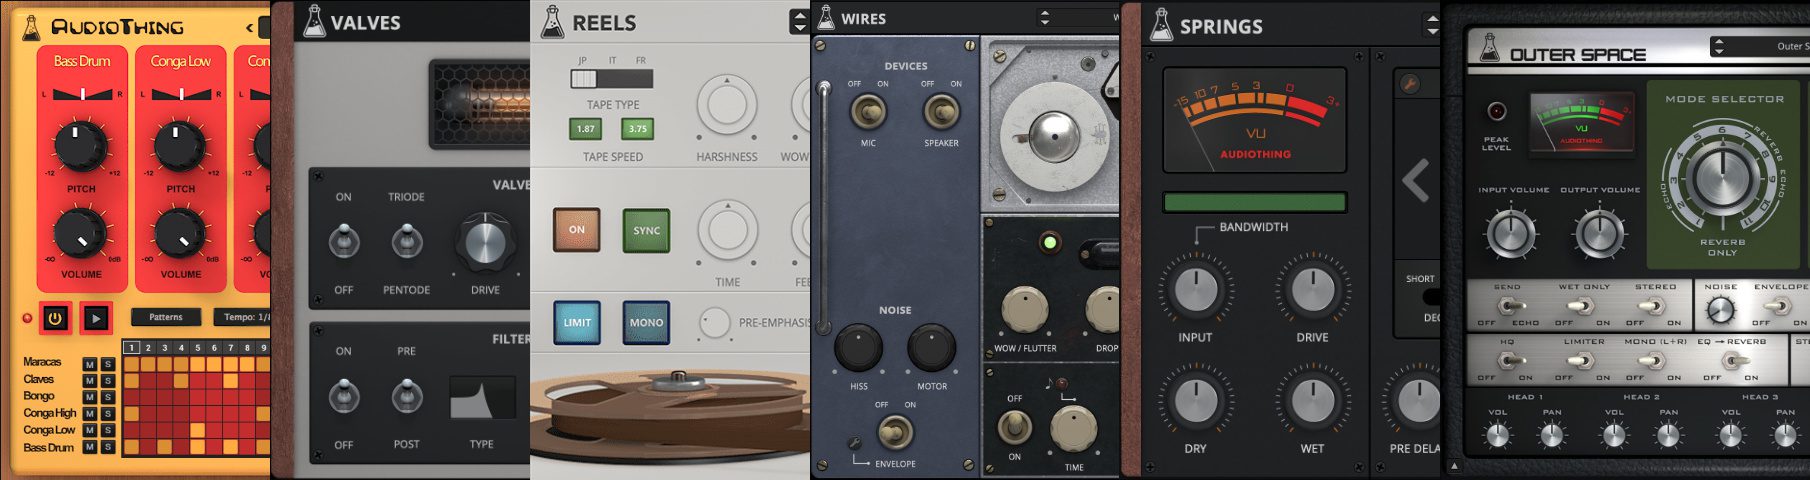Click the Reels tape type JP/IT/FR slider
The image size is (1810, 480).
click(x=612, y=78)
